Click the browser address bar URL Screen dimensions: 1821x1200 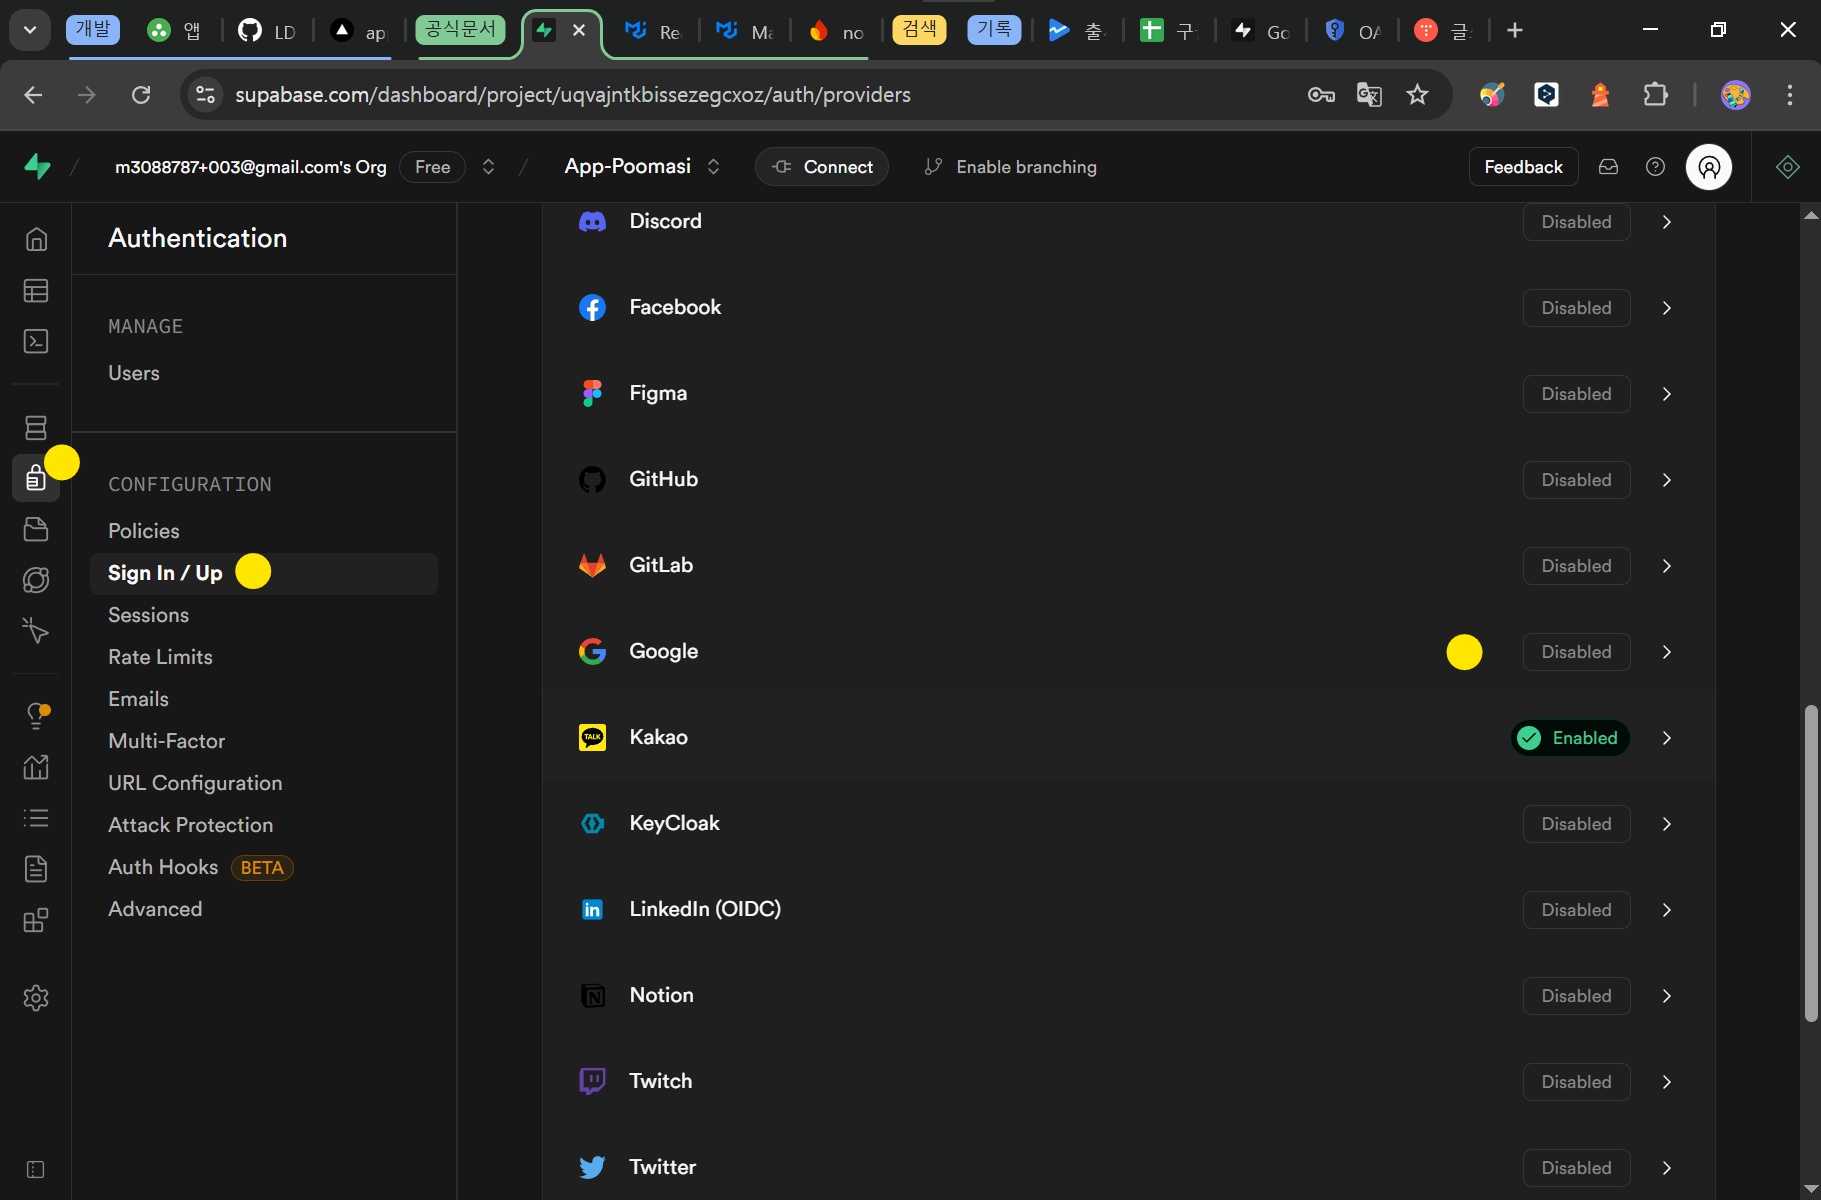pyautogui.click(x=573, y=95)
